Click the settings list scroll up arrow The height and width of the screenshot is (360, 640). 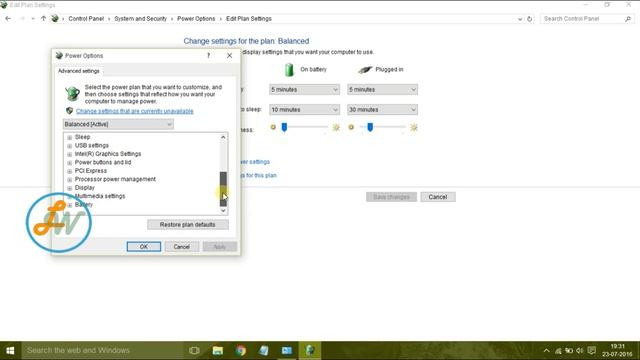pos(223,137)
